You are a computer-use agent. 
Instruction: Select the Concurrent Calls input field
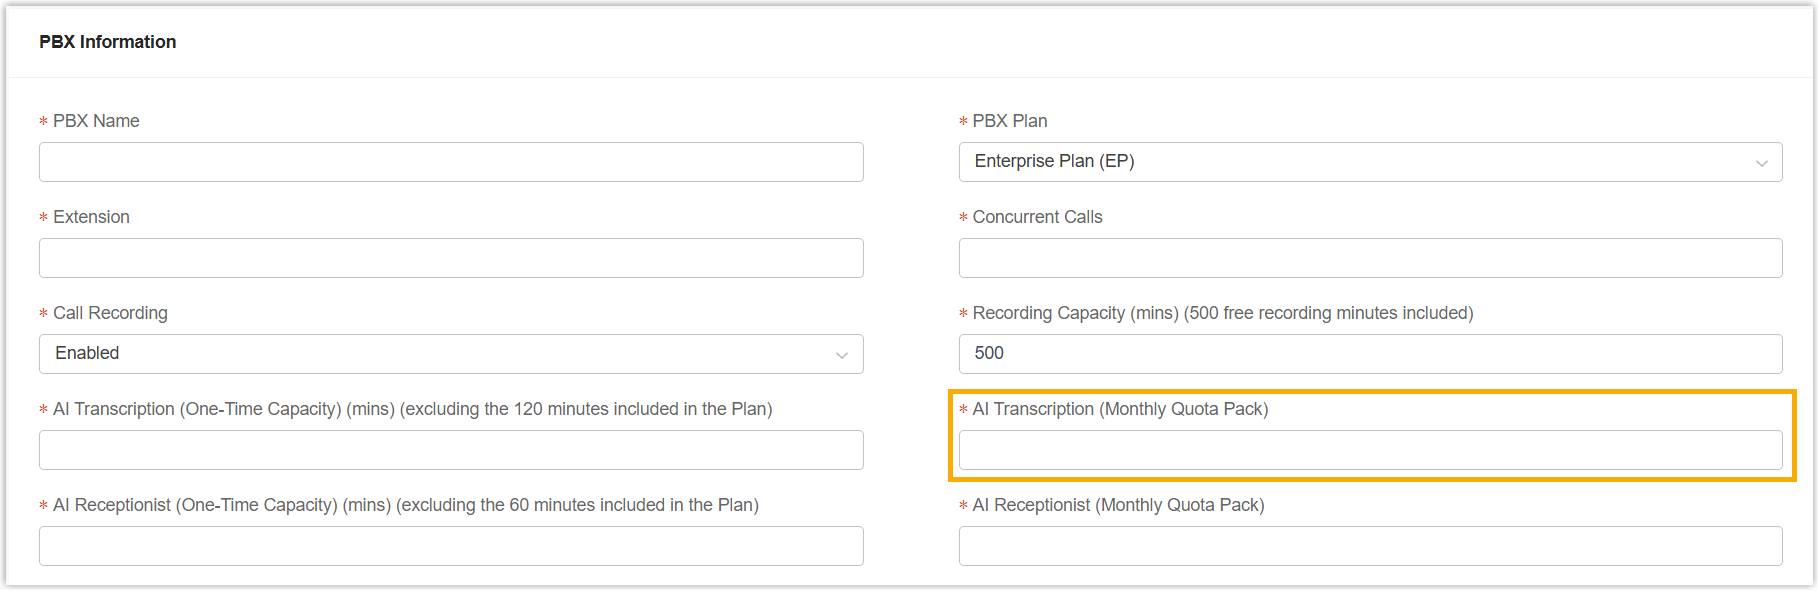click(1370, 258)
